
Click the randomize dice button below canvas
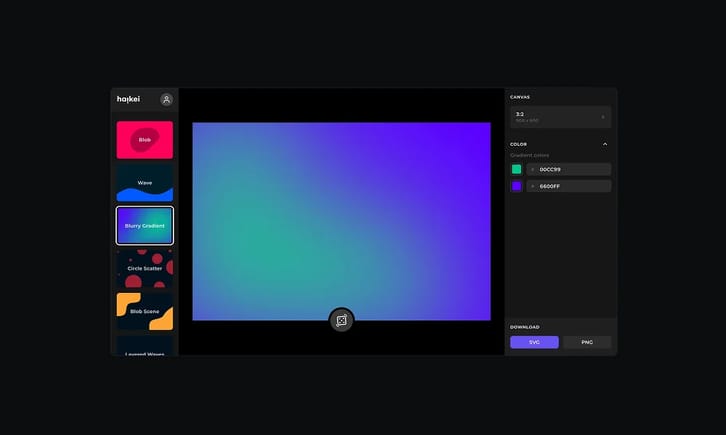(x=341, y=320)
